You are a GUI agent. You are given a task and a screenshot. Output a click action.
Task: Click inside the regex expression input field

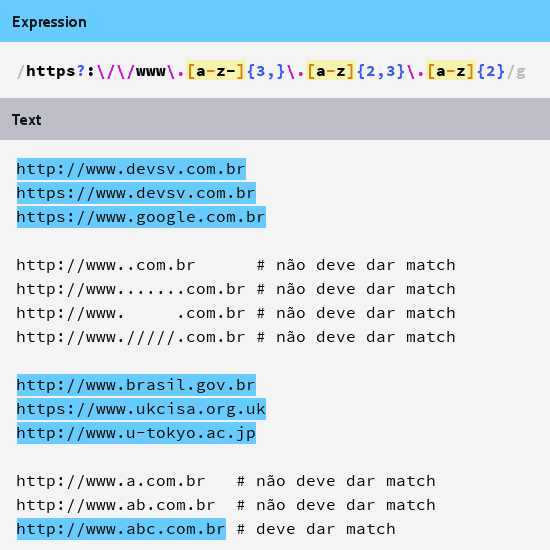[x=275, y=71]
